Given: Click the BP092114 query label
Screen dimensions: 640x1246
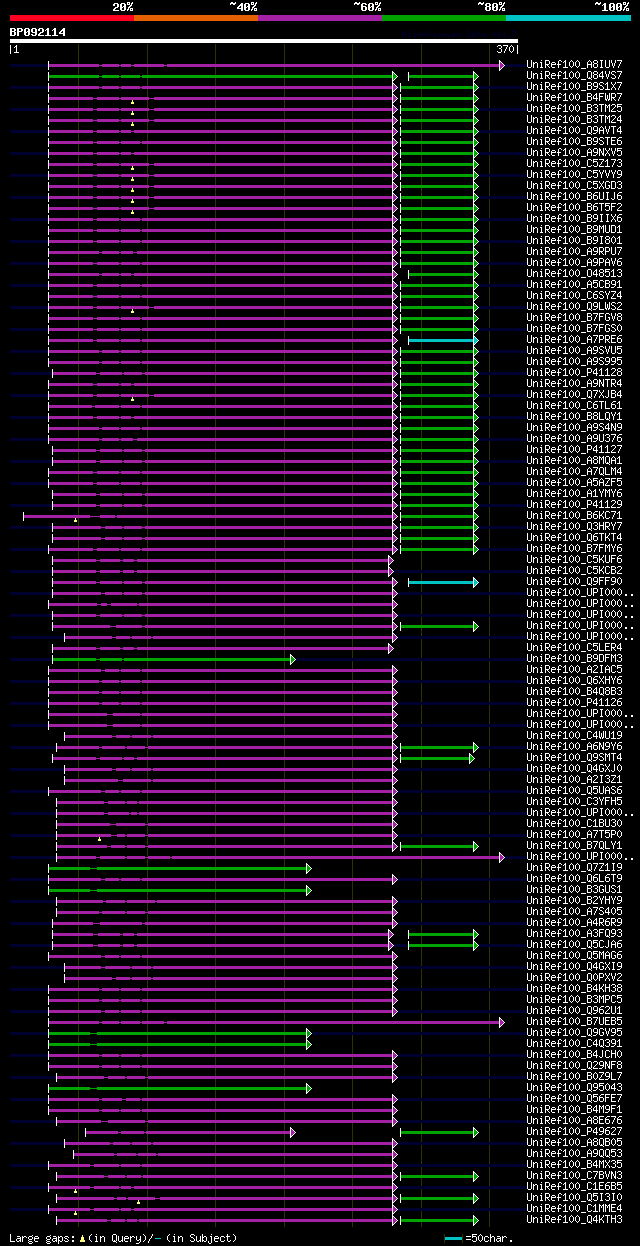Looking at the screenshot, I should [x=38, y=32].
